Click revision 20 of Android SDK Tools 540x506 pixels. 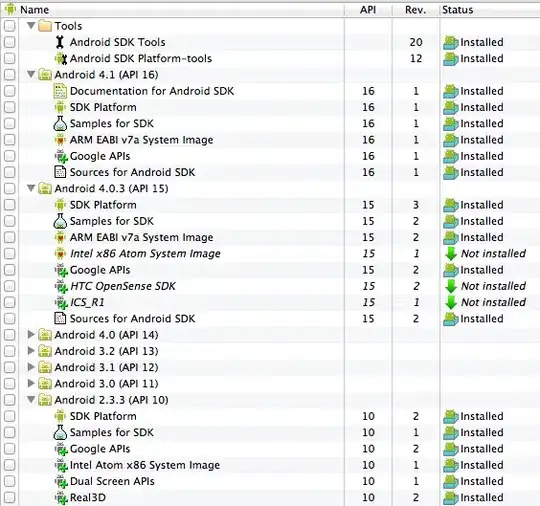(x=416, y=42)
